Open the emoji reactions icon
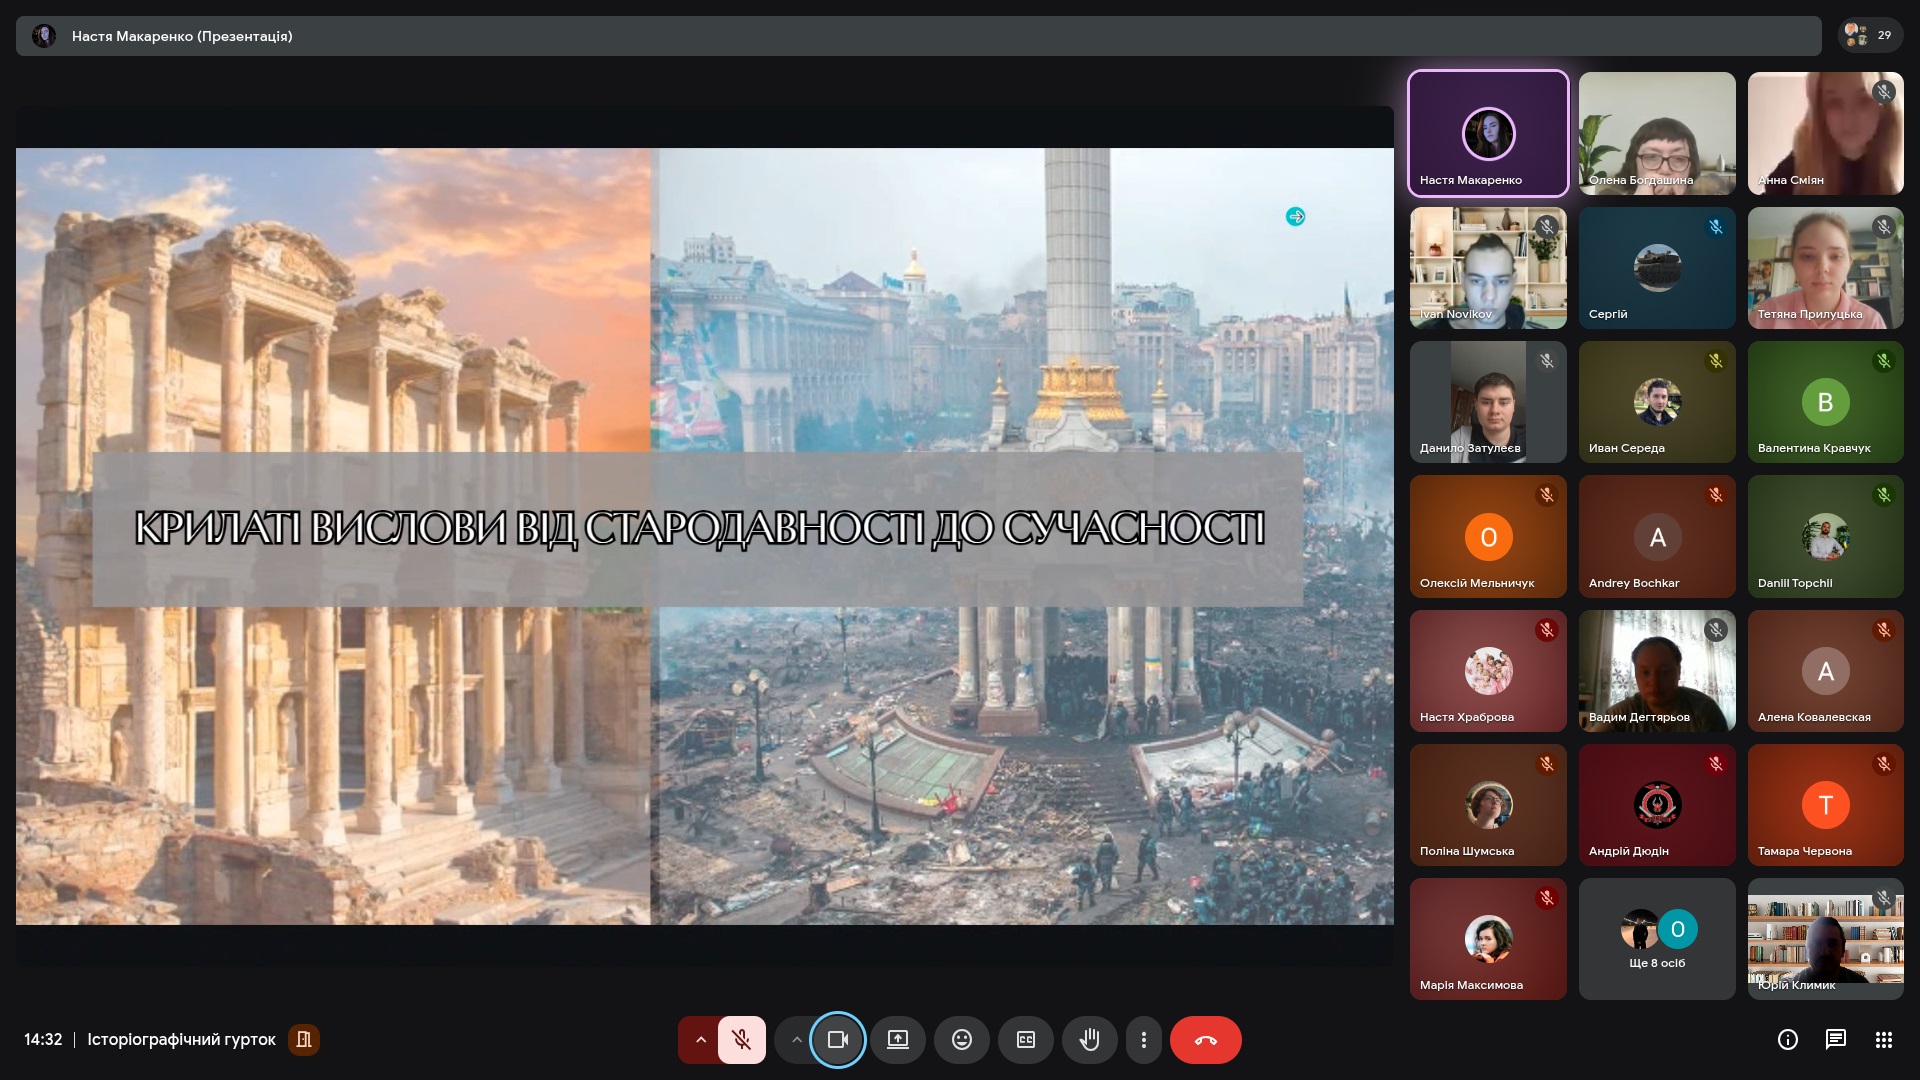 [961, 1040]
